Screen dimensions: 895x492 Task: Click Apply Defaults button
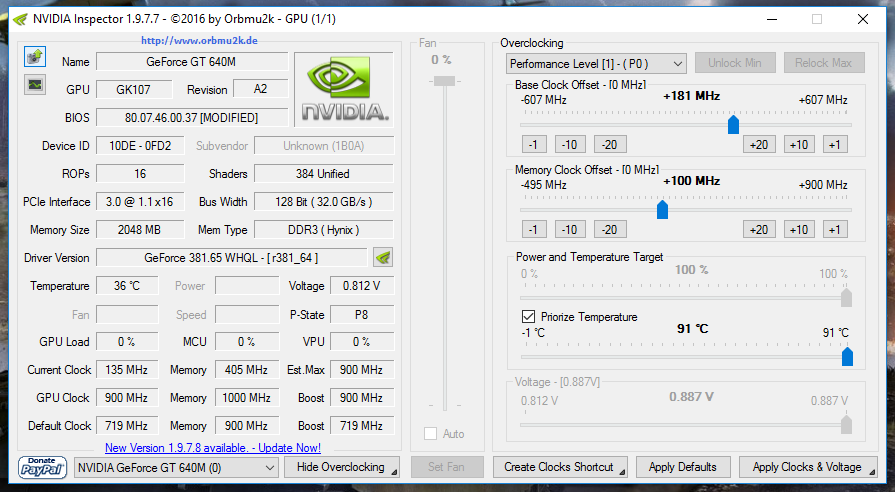coord(683,467)
